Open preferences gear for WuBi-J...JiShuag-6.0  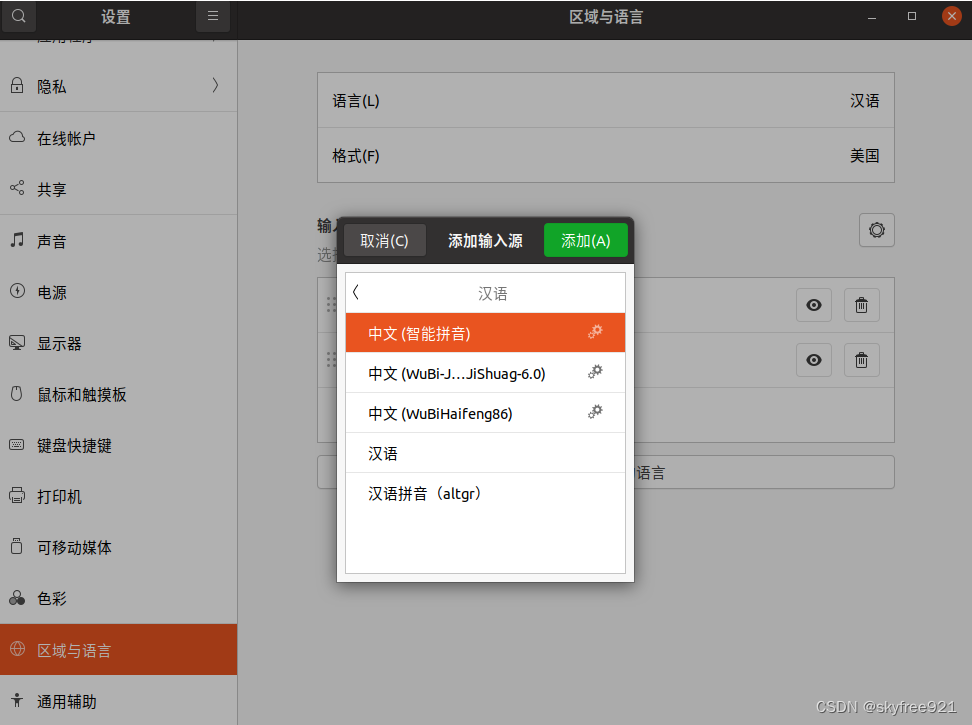coord(595,372)
